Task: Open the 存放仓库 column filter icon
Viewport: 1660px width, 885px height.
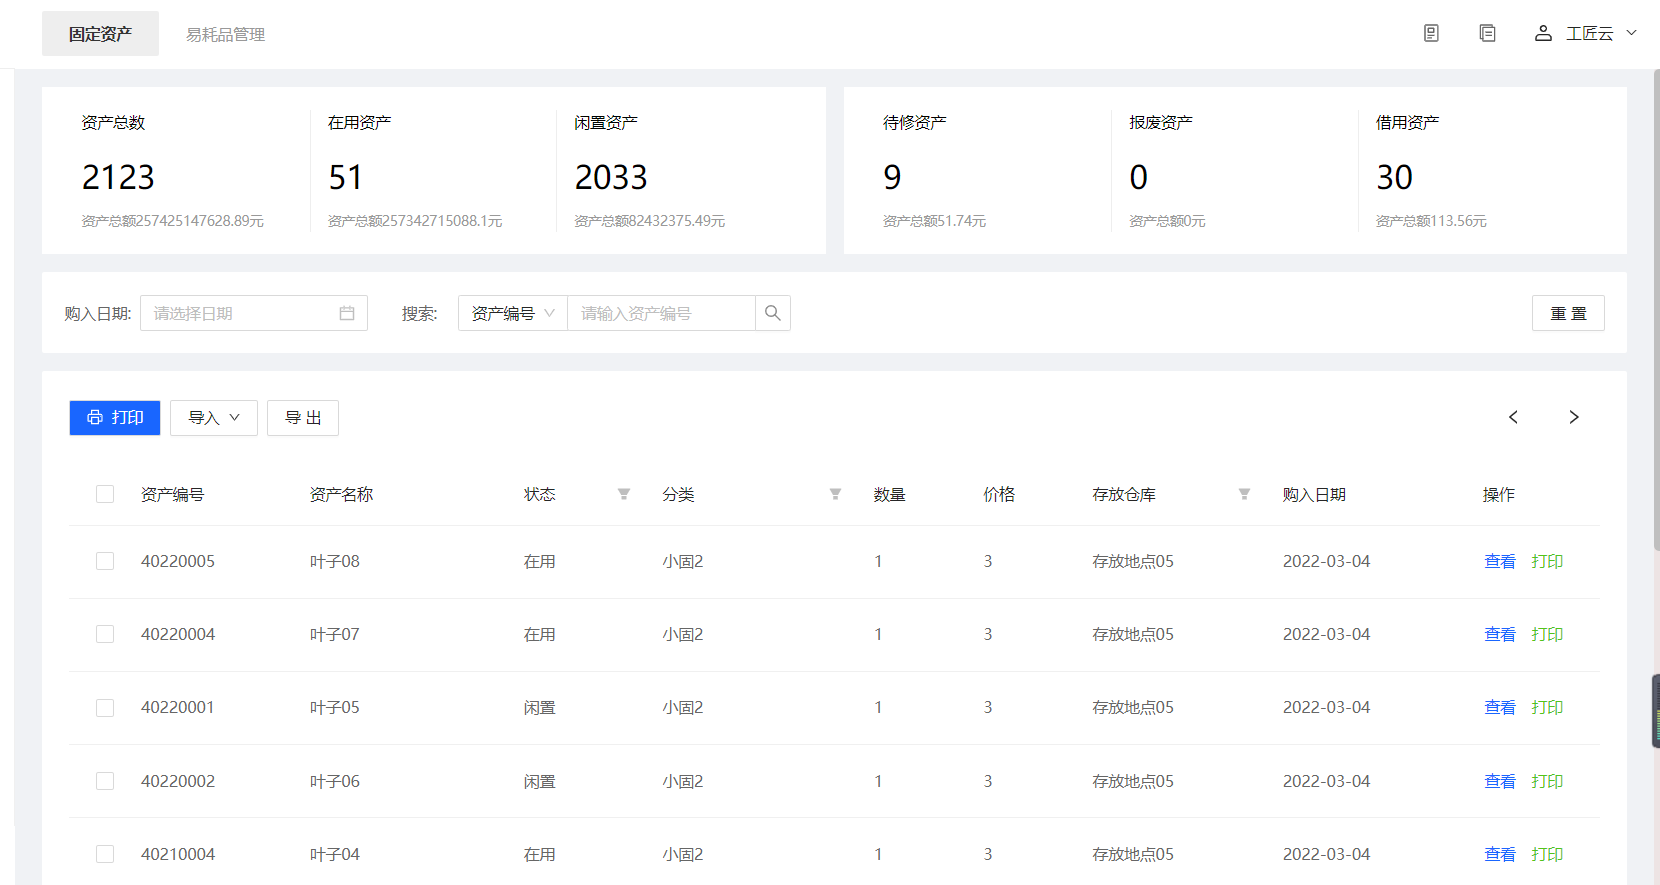Action: (x=1244, y=494)
